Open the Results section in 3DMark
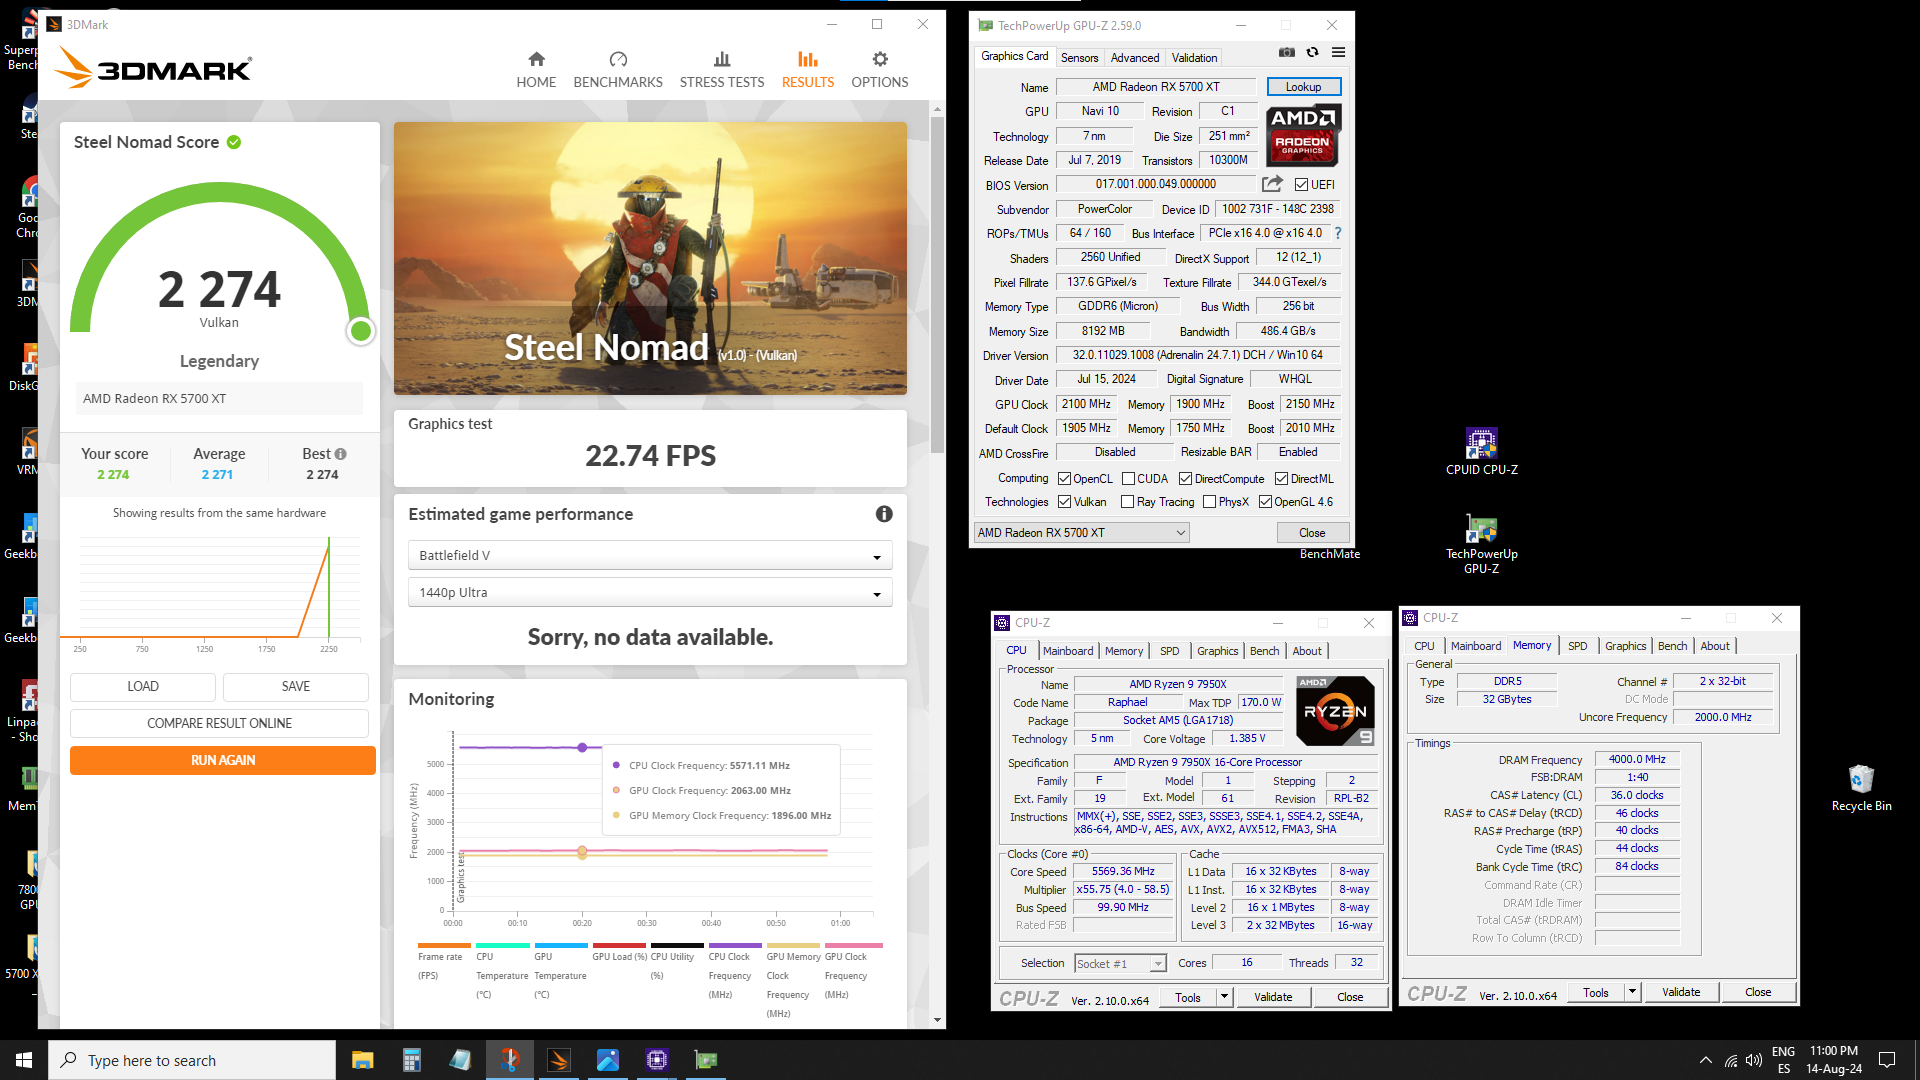 coord(808,70)
